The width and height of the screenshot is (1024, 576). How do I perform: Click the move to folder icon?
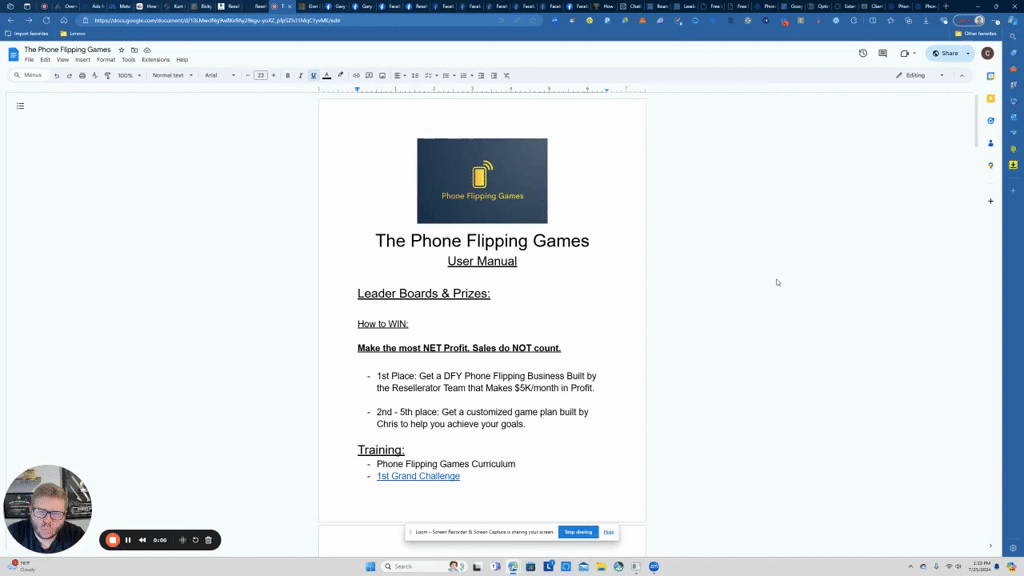click(x=134, y=50)
